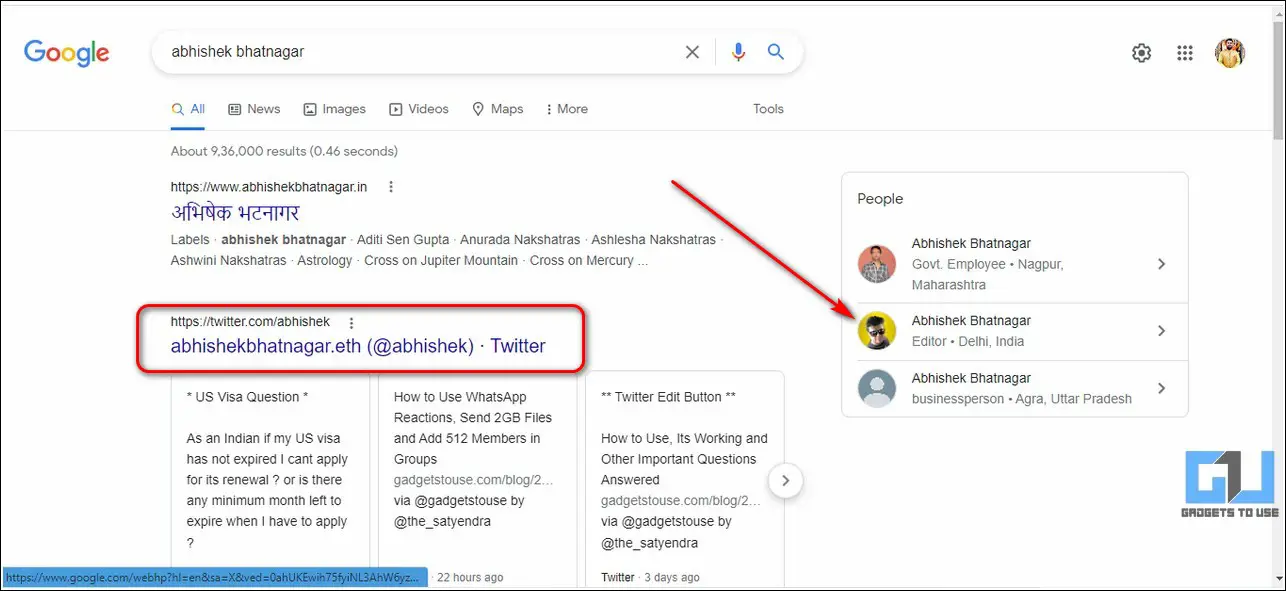This screenshot has width=1286, height=591.
Task: Select the All results tab
Action: [x=188, y=109]
